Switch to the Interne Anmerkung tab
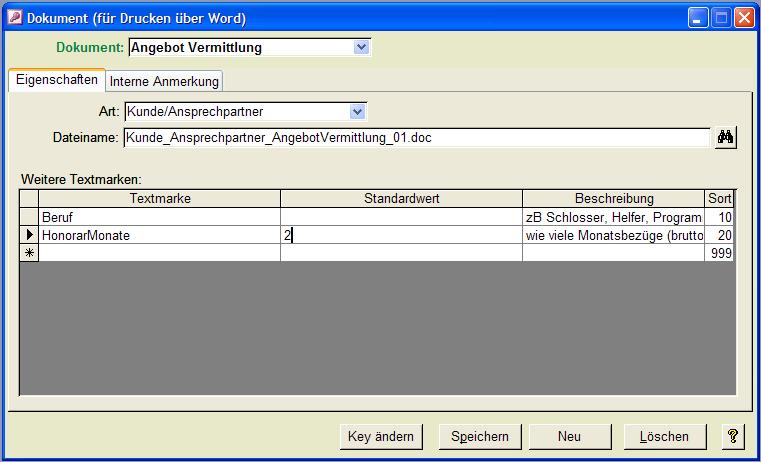The image size is (761, 462). tap(164, 81)
